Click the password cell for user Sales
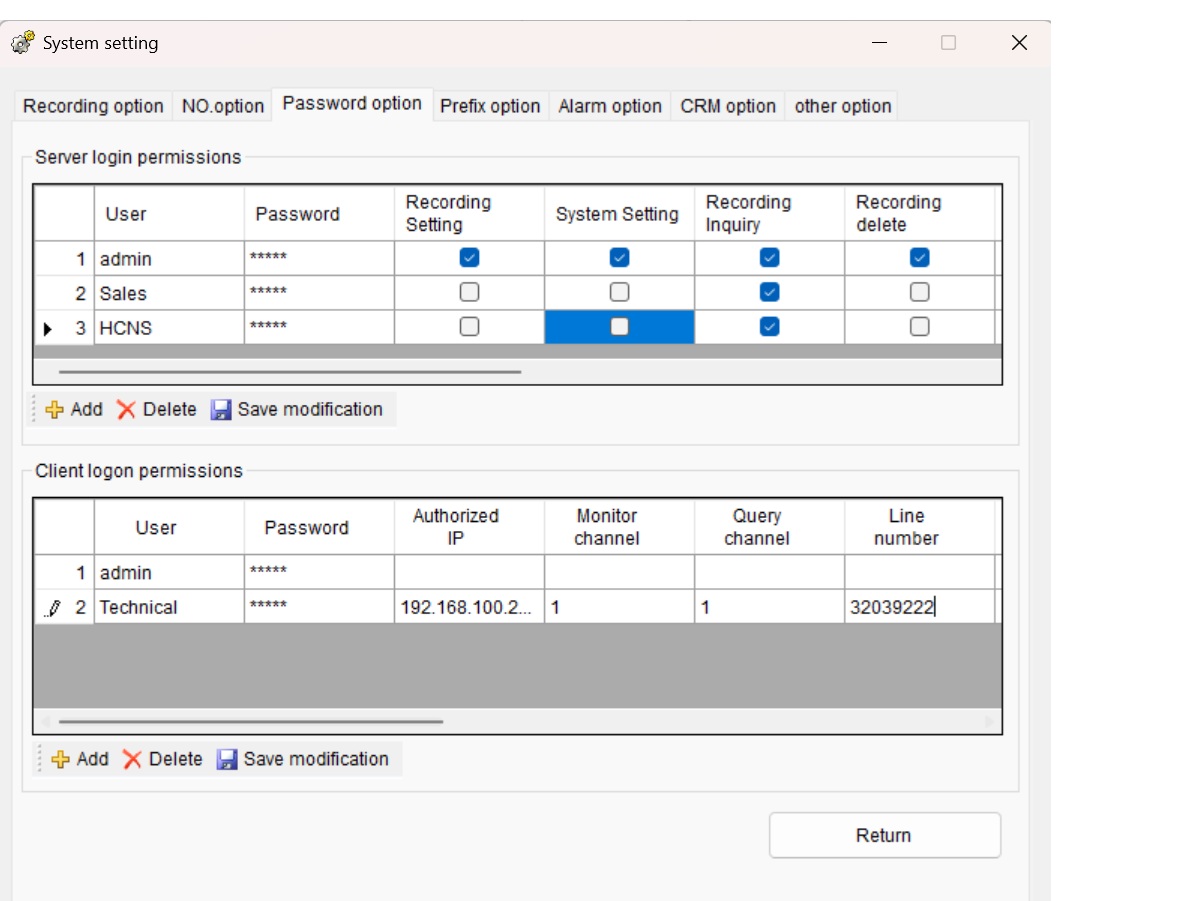 (319, 293)
